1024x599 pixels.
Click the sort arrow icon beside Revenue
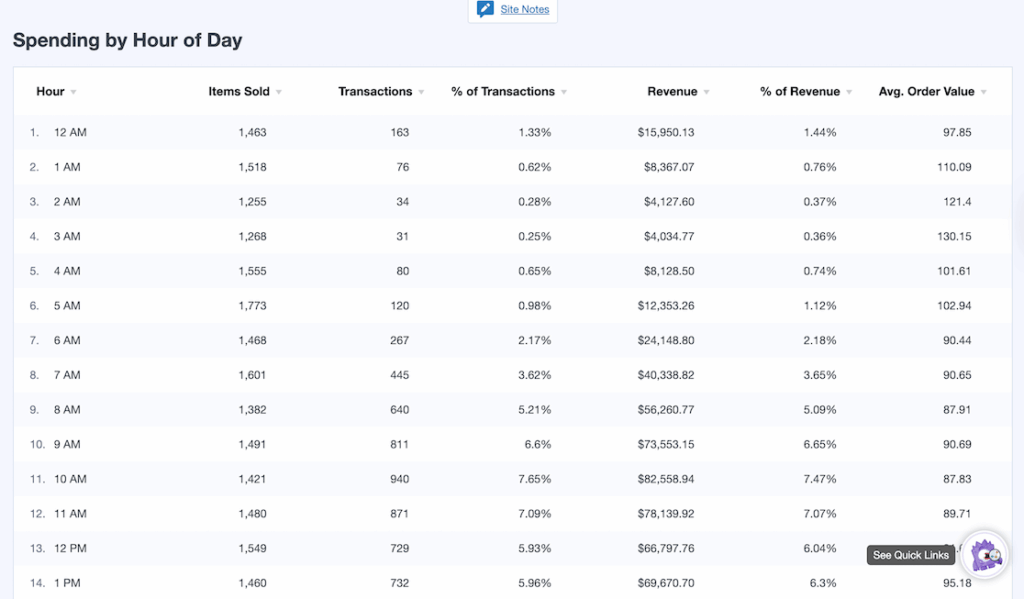pos(705,91)
